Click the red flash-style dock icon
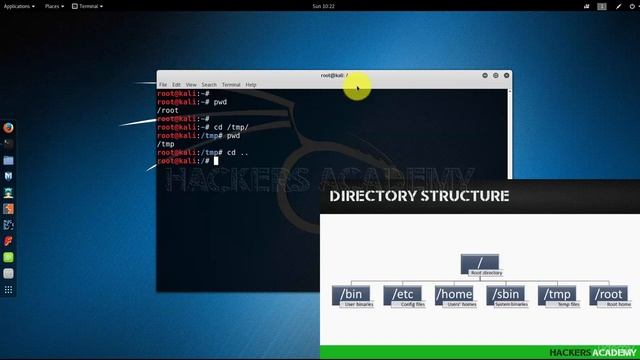640x360 pixels. (x=8, y=241)
